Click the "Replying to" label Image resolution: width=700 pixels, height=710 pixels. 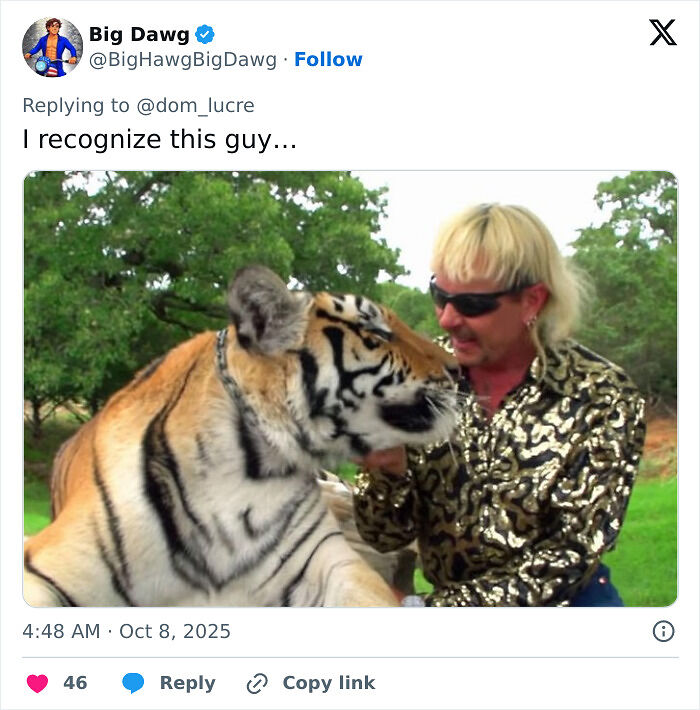click(x=76, y=105)
